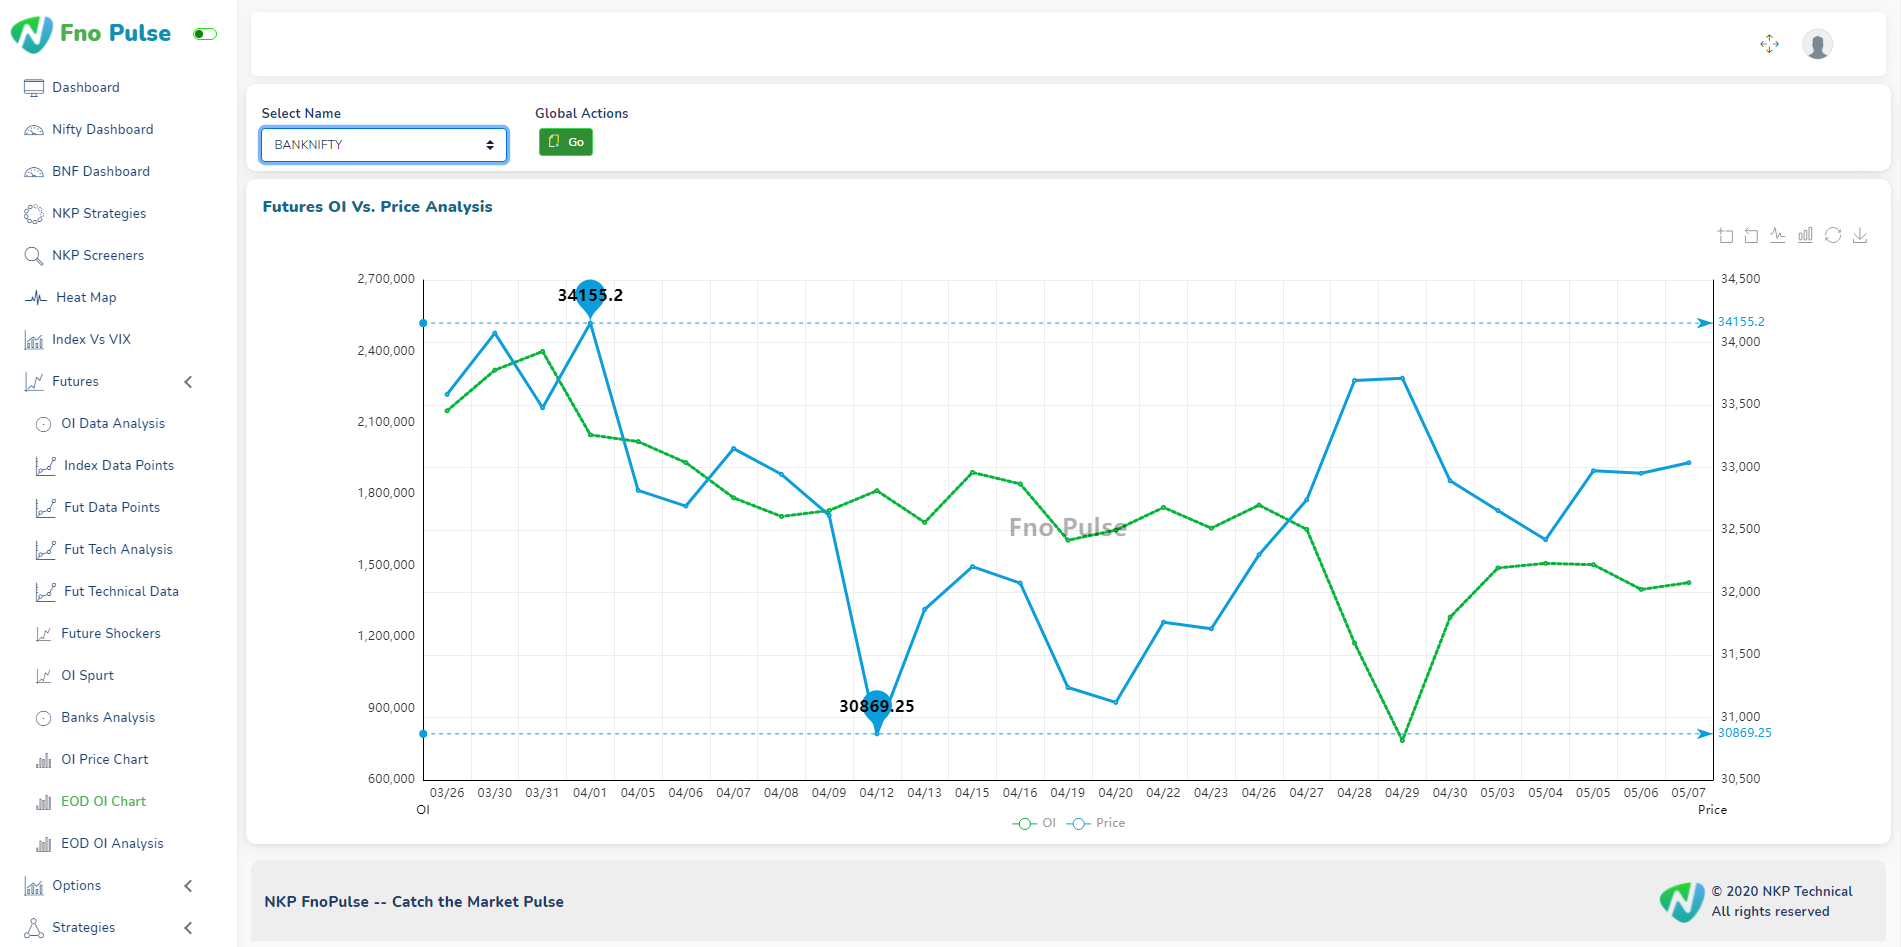Click the NKP Strategies circle icon
The width and height of the screenshot is (1901, 947).
(x=34, y=214)
